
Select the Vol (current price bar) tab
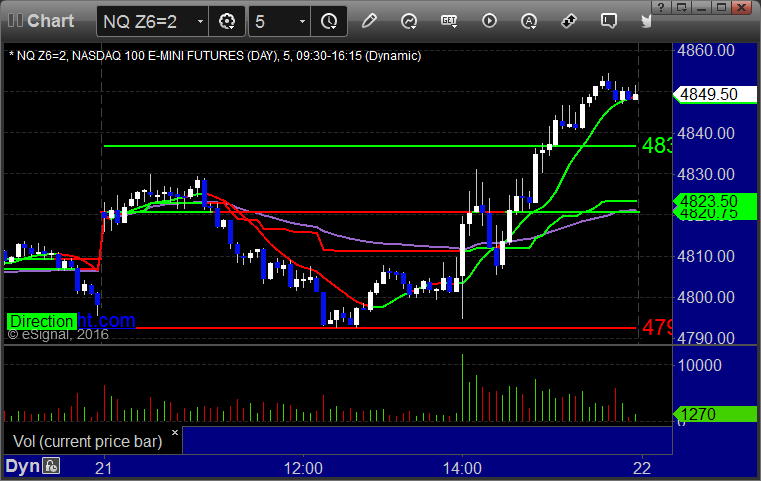(x=87, y=441)
